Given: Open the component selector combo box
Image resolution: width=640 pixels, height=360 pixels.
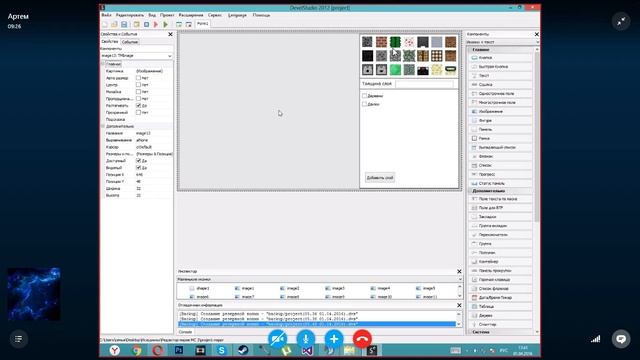Looking at the screenshot, I should pyautogui.click(x=136, y=56).
